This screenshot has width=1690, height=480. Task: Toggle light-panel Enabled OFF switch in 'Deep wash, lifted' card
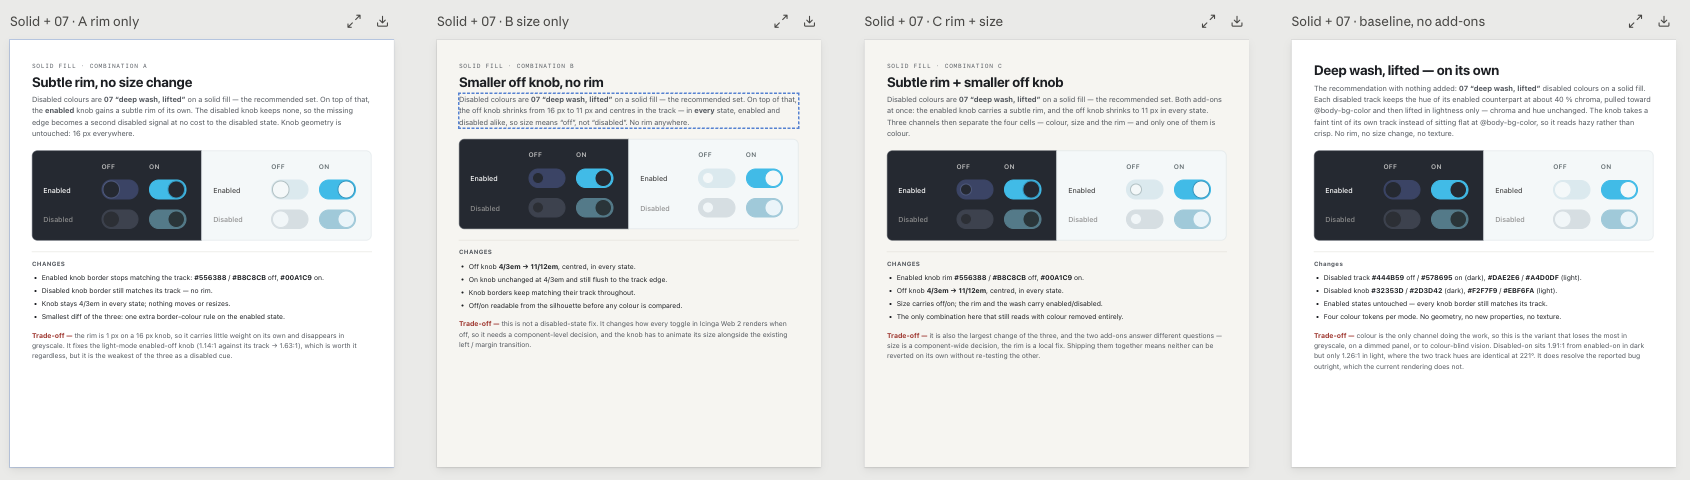pyautogui.click(x=1572, y=190)
